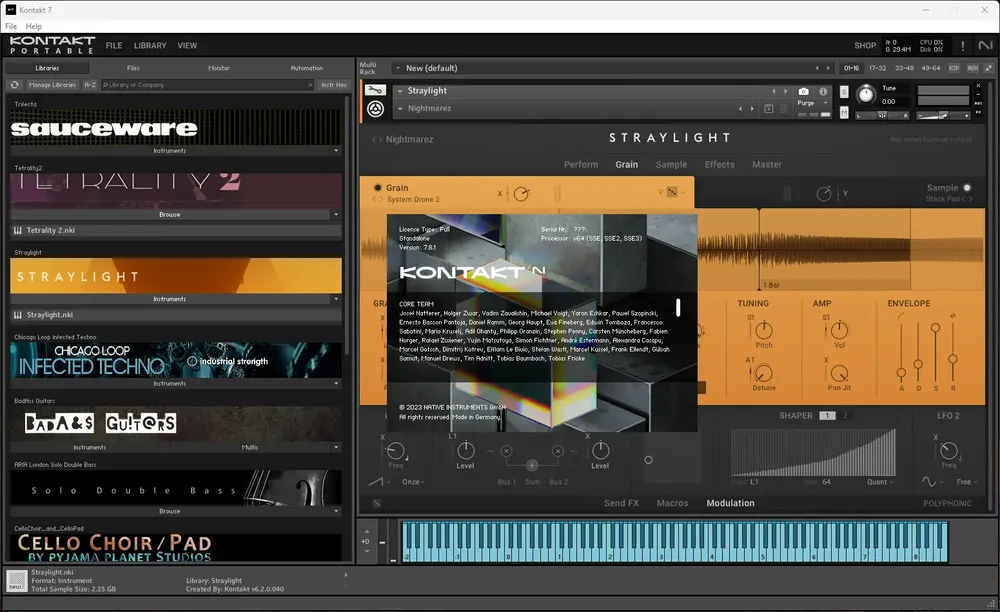Click the camera snapshot icon
The image size is (1000, 612).
(804, 92)
